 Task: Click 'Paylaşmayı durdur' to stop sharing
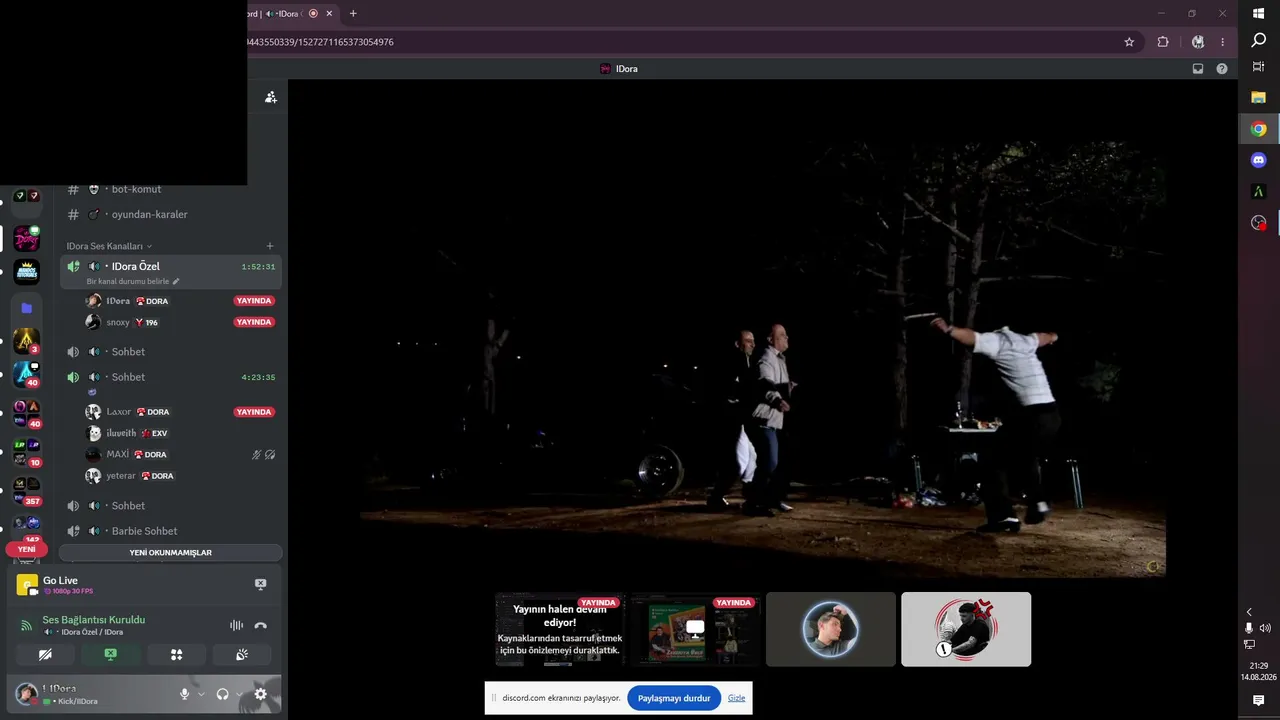[x=674, y=698]
